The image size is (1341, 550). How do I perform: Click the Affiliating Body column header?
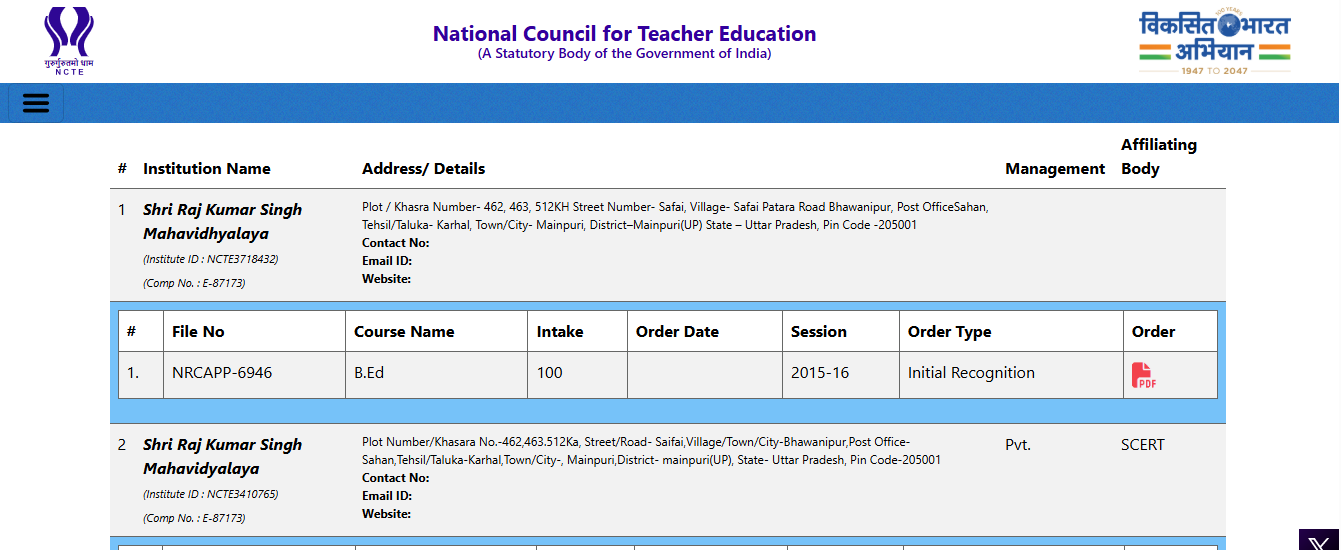tap(1158, 156)
